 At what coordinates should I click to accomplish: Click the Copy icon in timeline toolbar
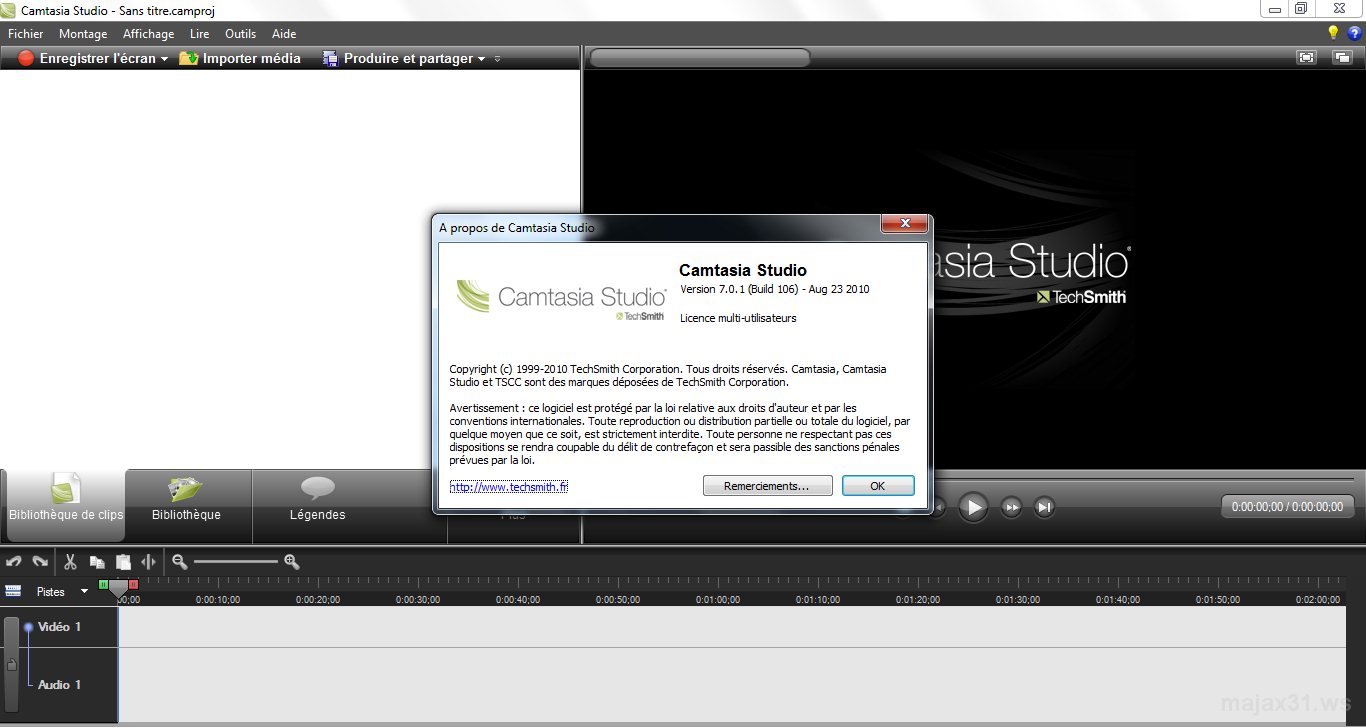(97, 562)
